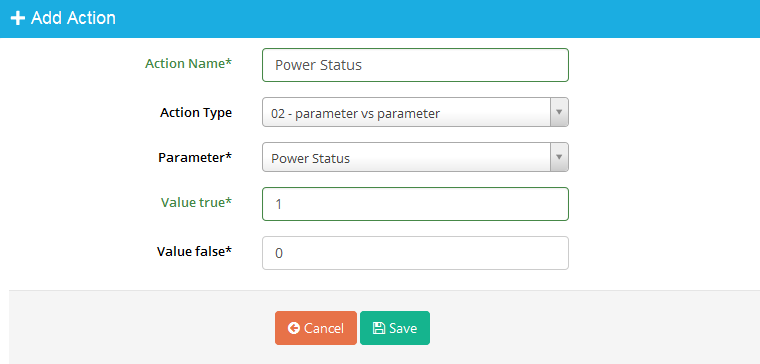760x364 pixels.
Task: Click the plus icon beside Add Action
Action: tap(17, 18)
